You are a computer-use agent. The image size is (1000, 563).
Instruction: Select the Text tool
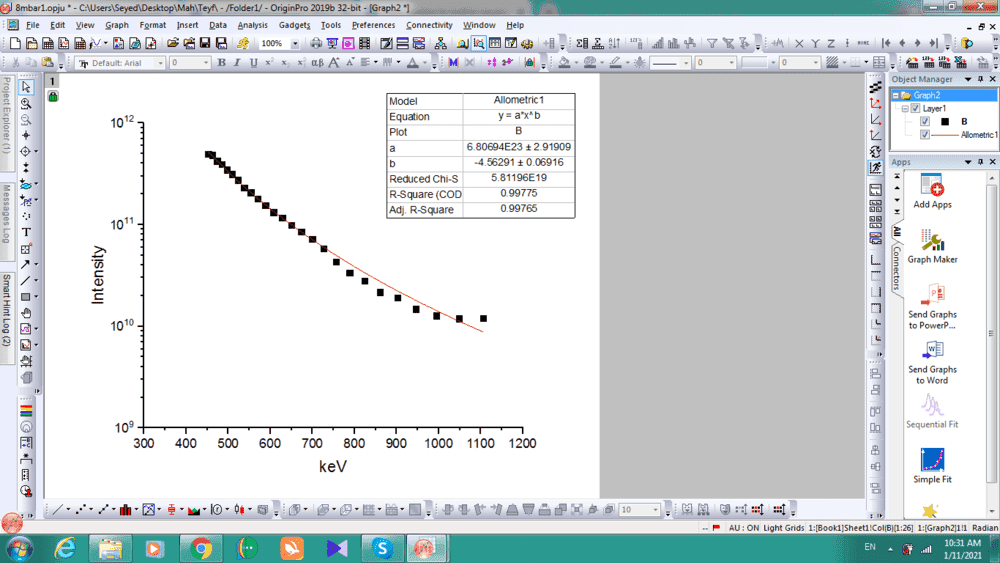pyautogui.click(x=26, y=232)
